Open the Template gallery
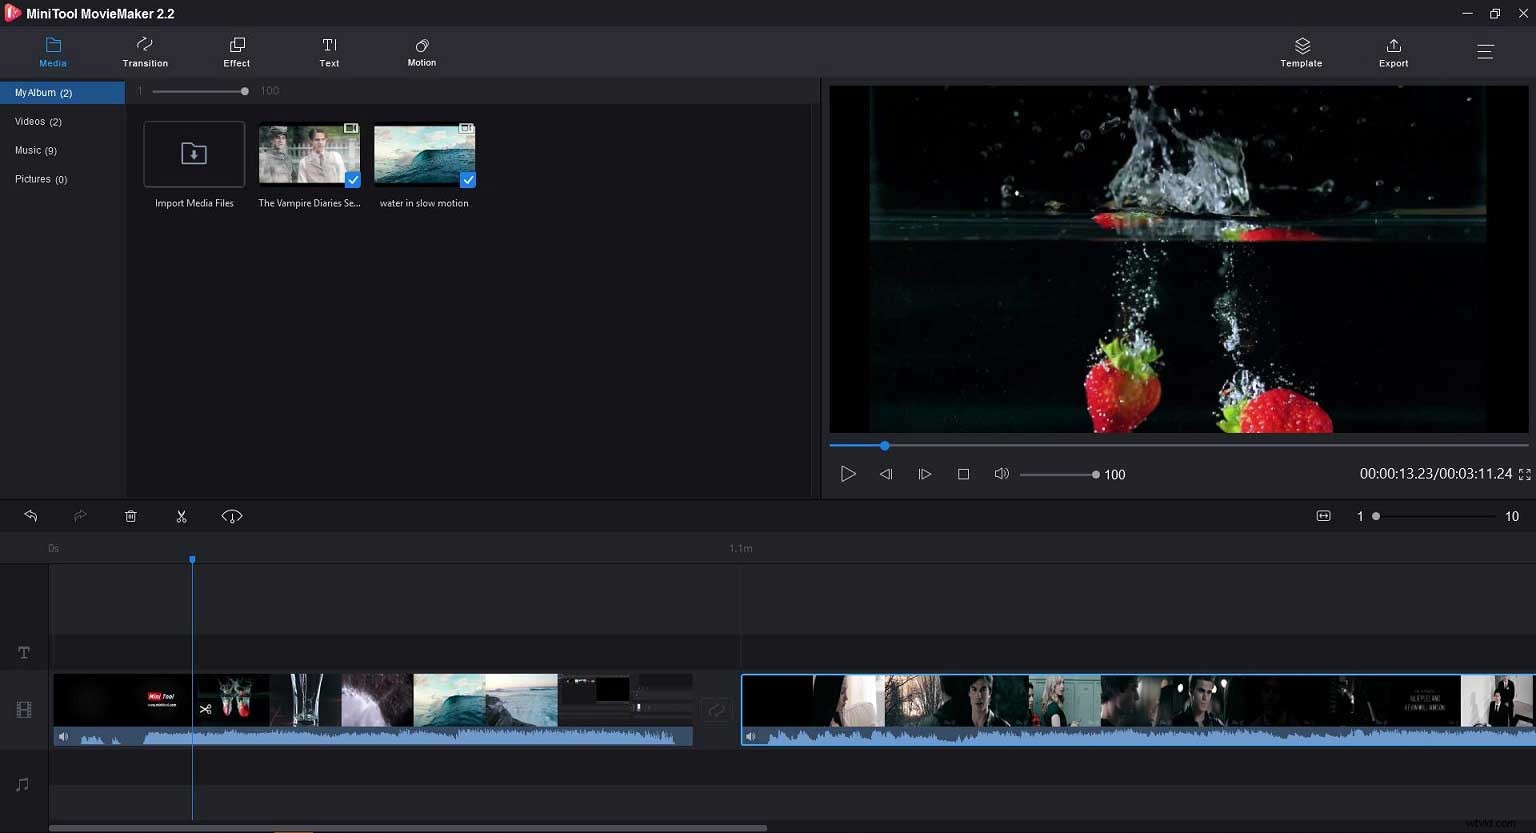This screenshot has height=833, width=1536. click(x=1301, y=52)
